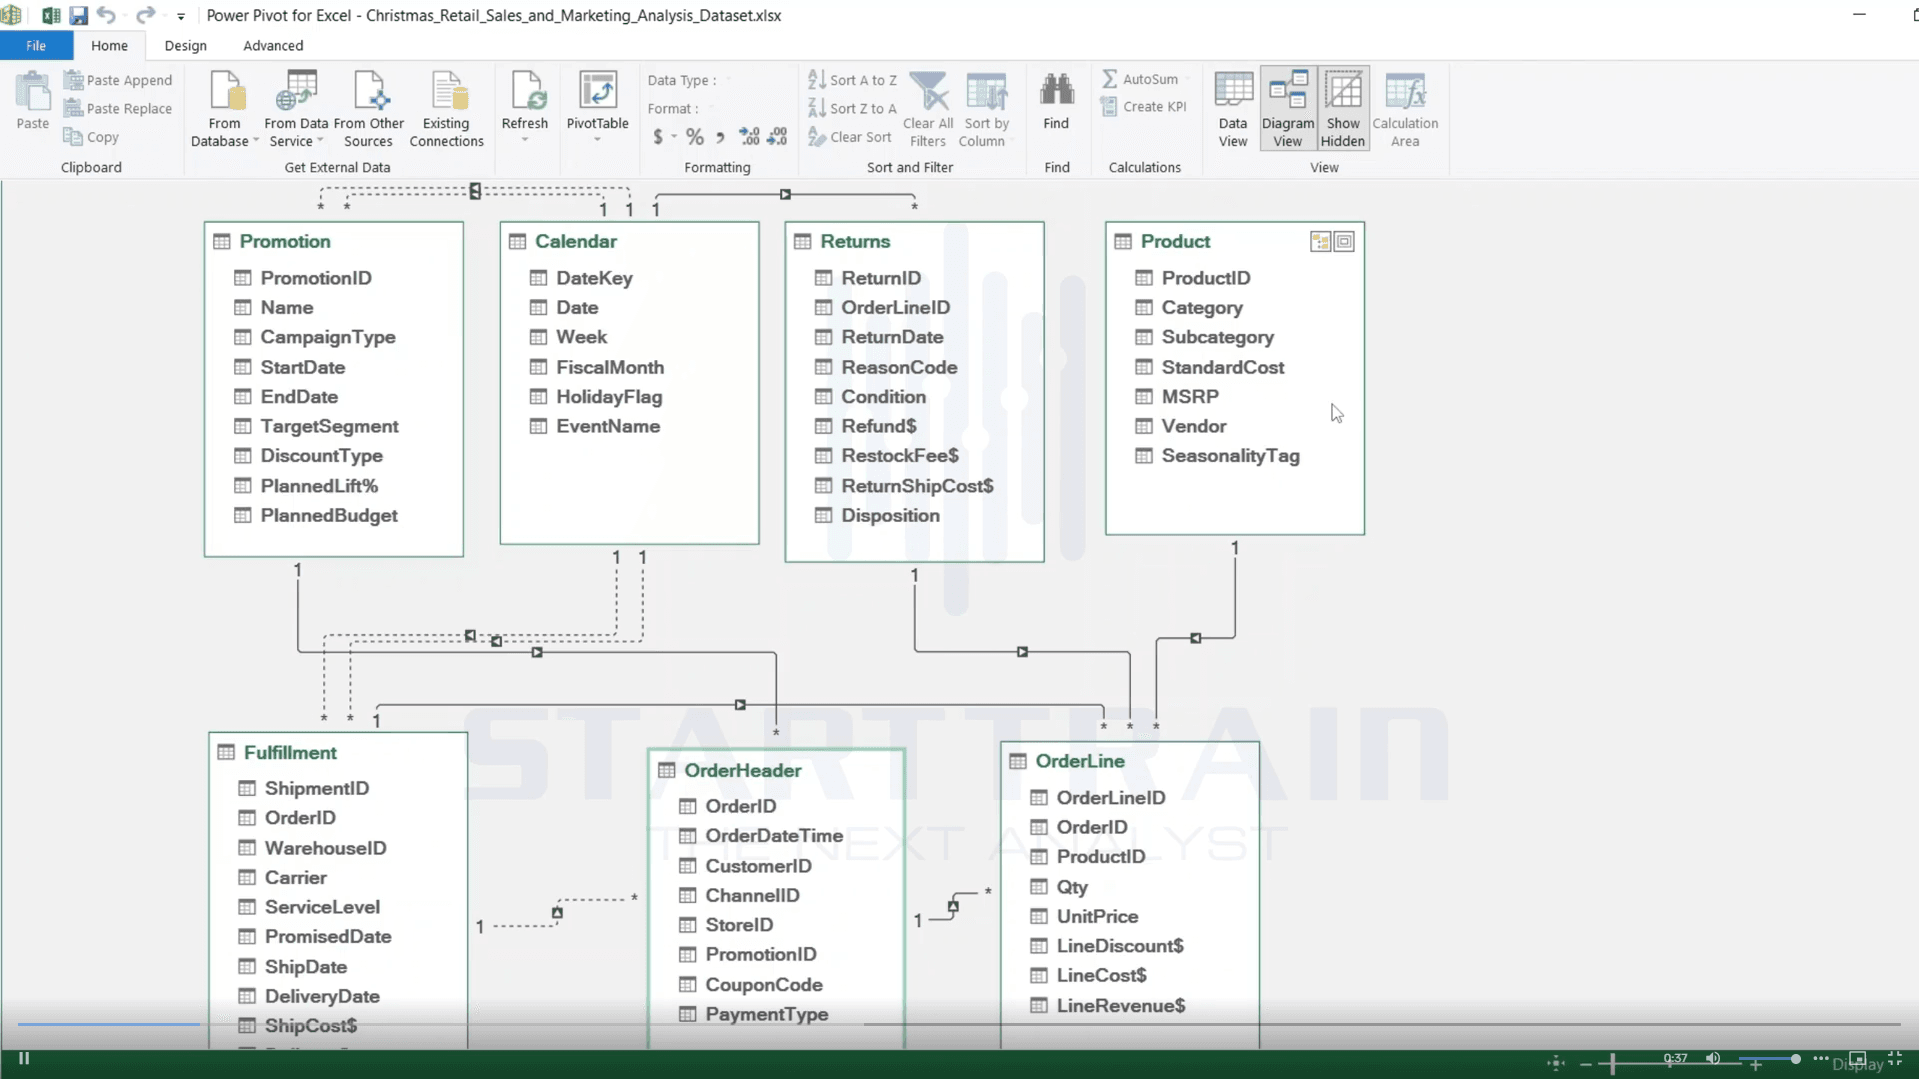
Task: Expand the PivotTable dropdown arrow
Action: 597,140
